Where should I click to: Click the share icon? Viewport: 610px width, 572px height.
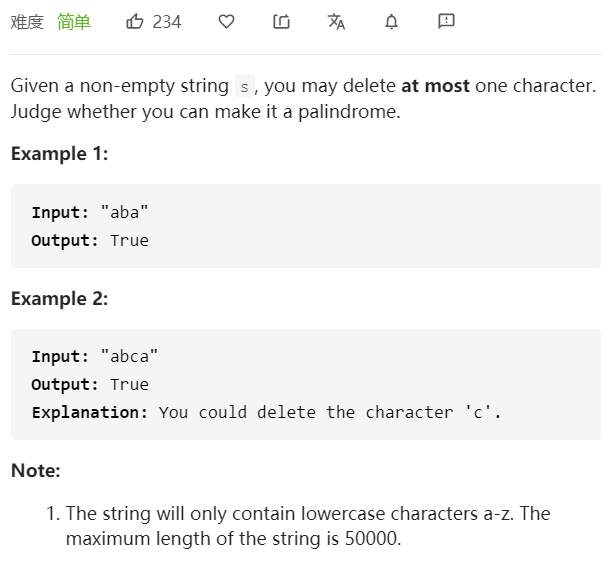281,21
